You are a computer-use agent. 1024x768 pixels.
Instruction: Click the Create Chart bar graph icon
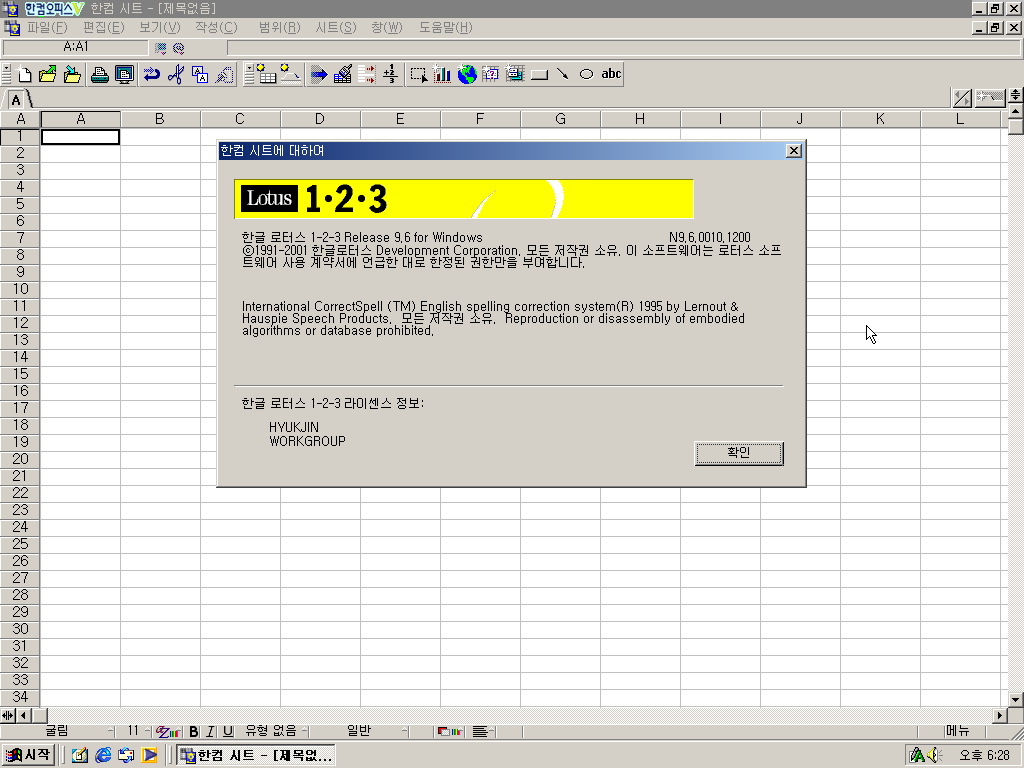point(443,74)
